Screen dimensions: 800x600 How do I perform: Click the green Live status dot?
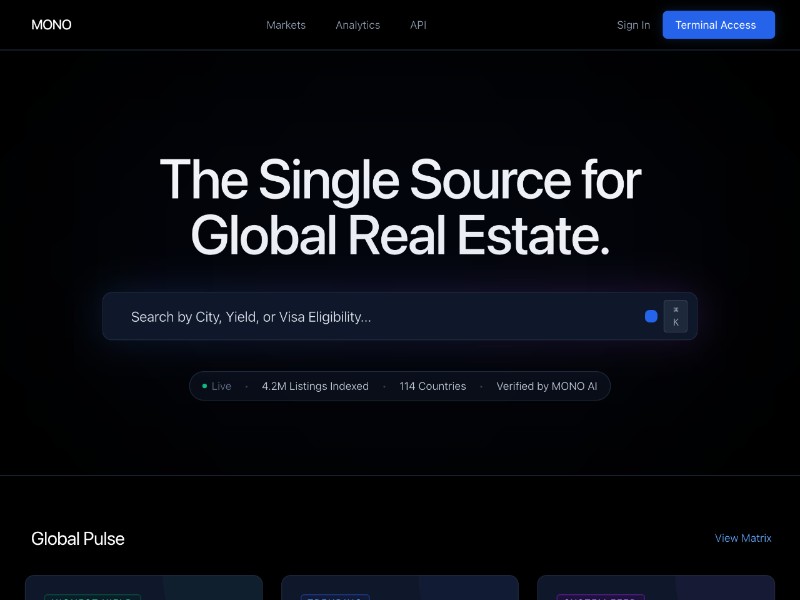[205, 386]
